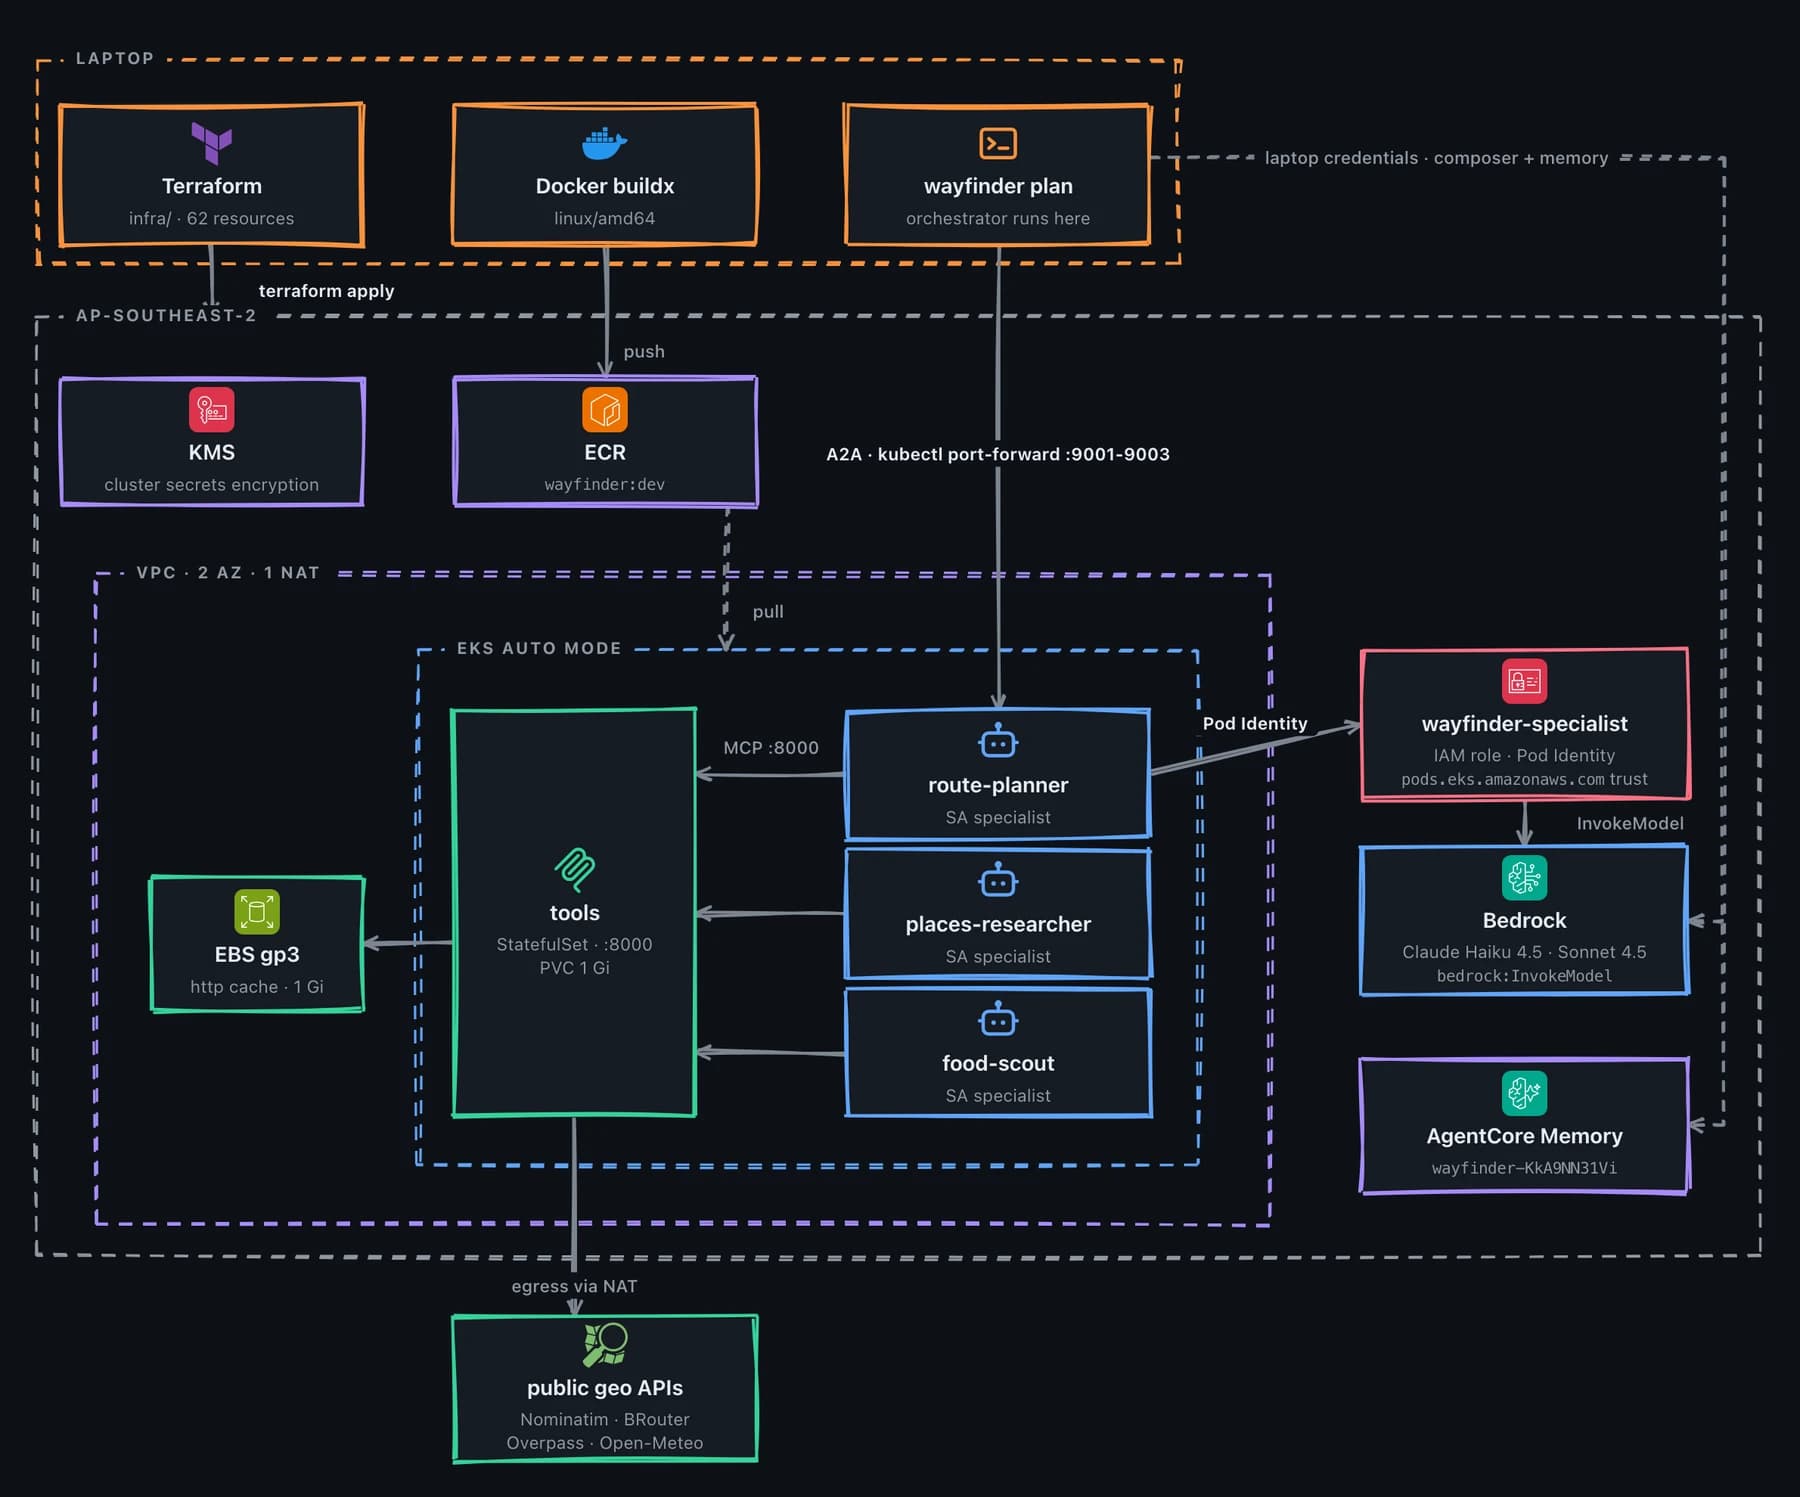Viewport: 1800px width, 1497px height.
Task: Click 'SA specialist' under route-planner
Action: coord(998,817)
